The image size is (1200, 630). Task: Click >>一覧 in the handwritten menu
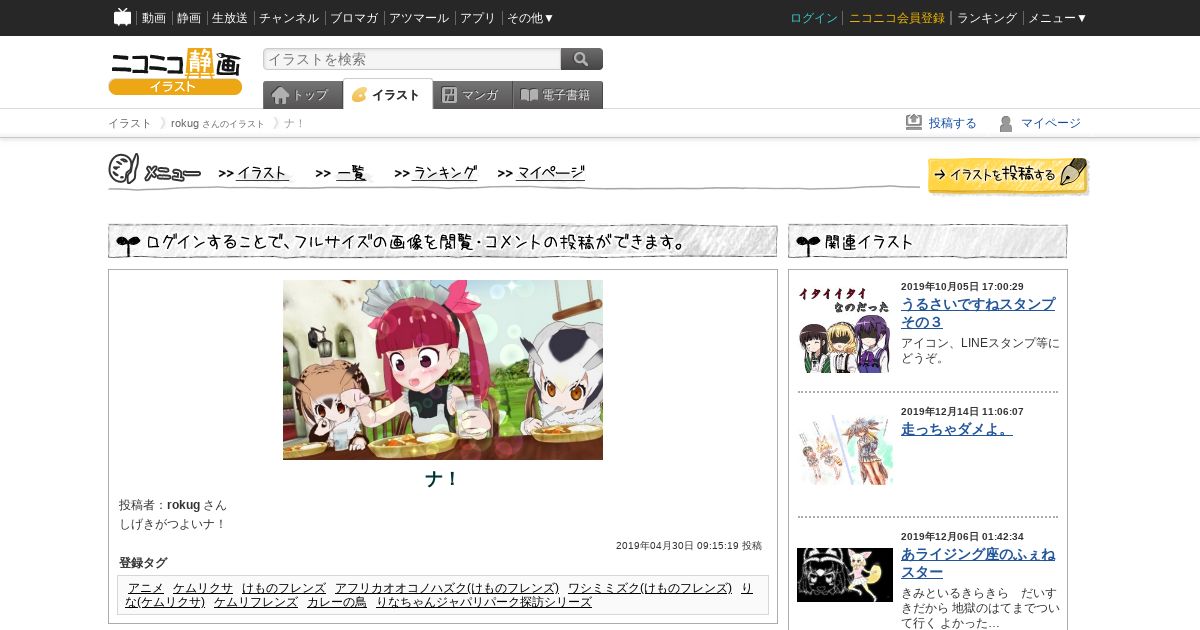click(x=342, y=173)
